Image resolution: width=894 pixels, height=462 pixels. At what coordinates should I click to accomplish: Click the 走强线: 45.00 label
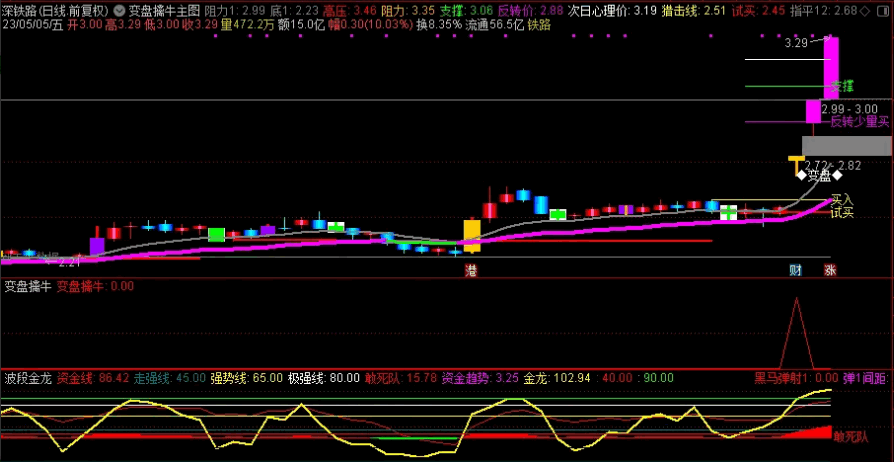point(169,378)
